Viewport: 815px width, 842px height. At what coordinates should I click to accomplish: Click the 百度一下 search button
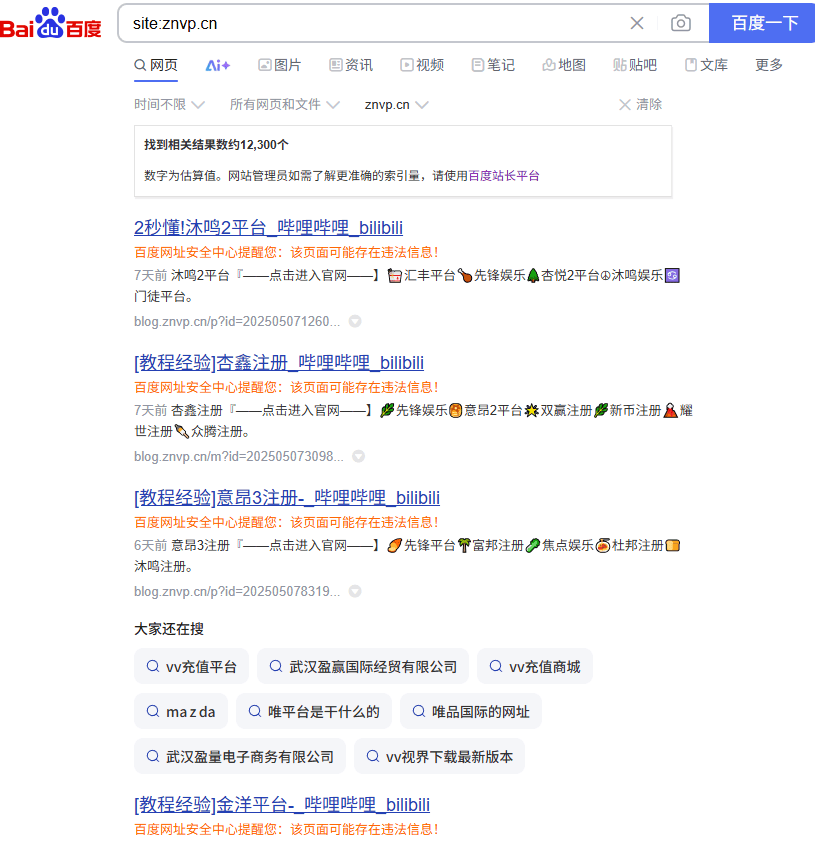(x=762, y=23)
